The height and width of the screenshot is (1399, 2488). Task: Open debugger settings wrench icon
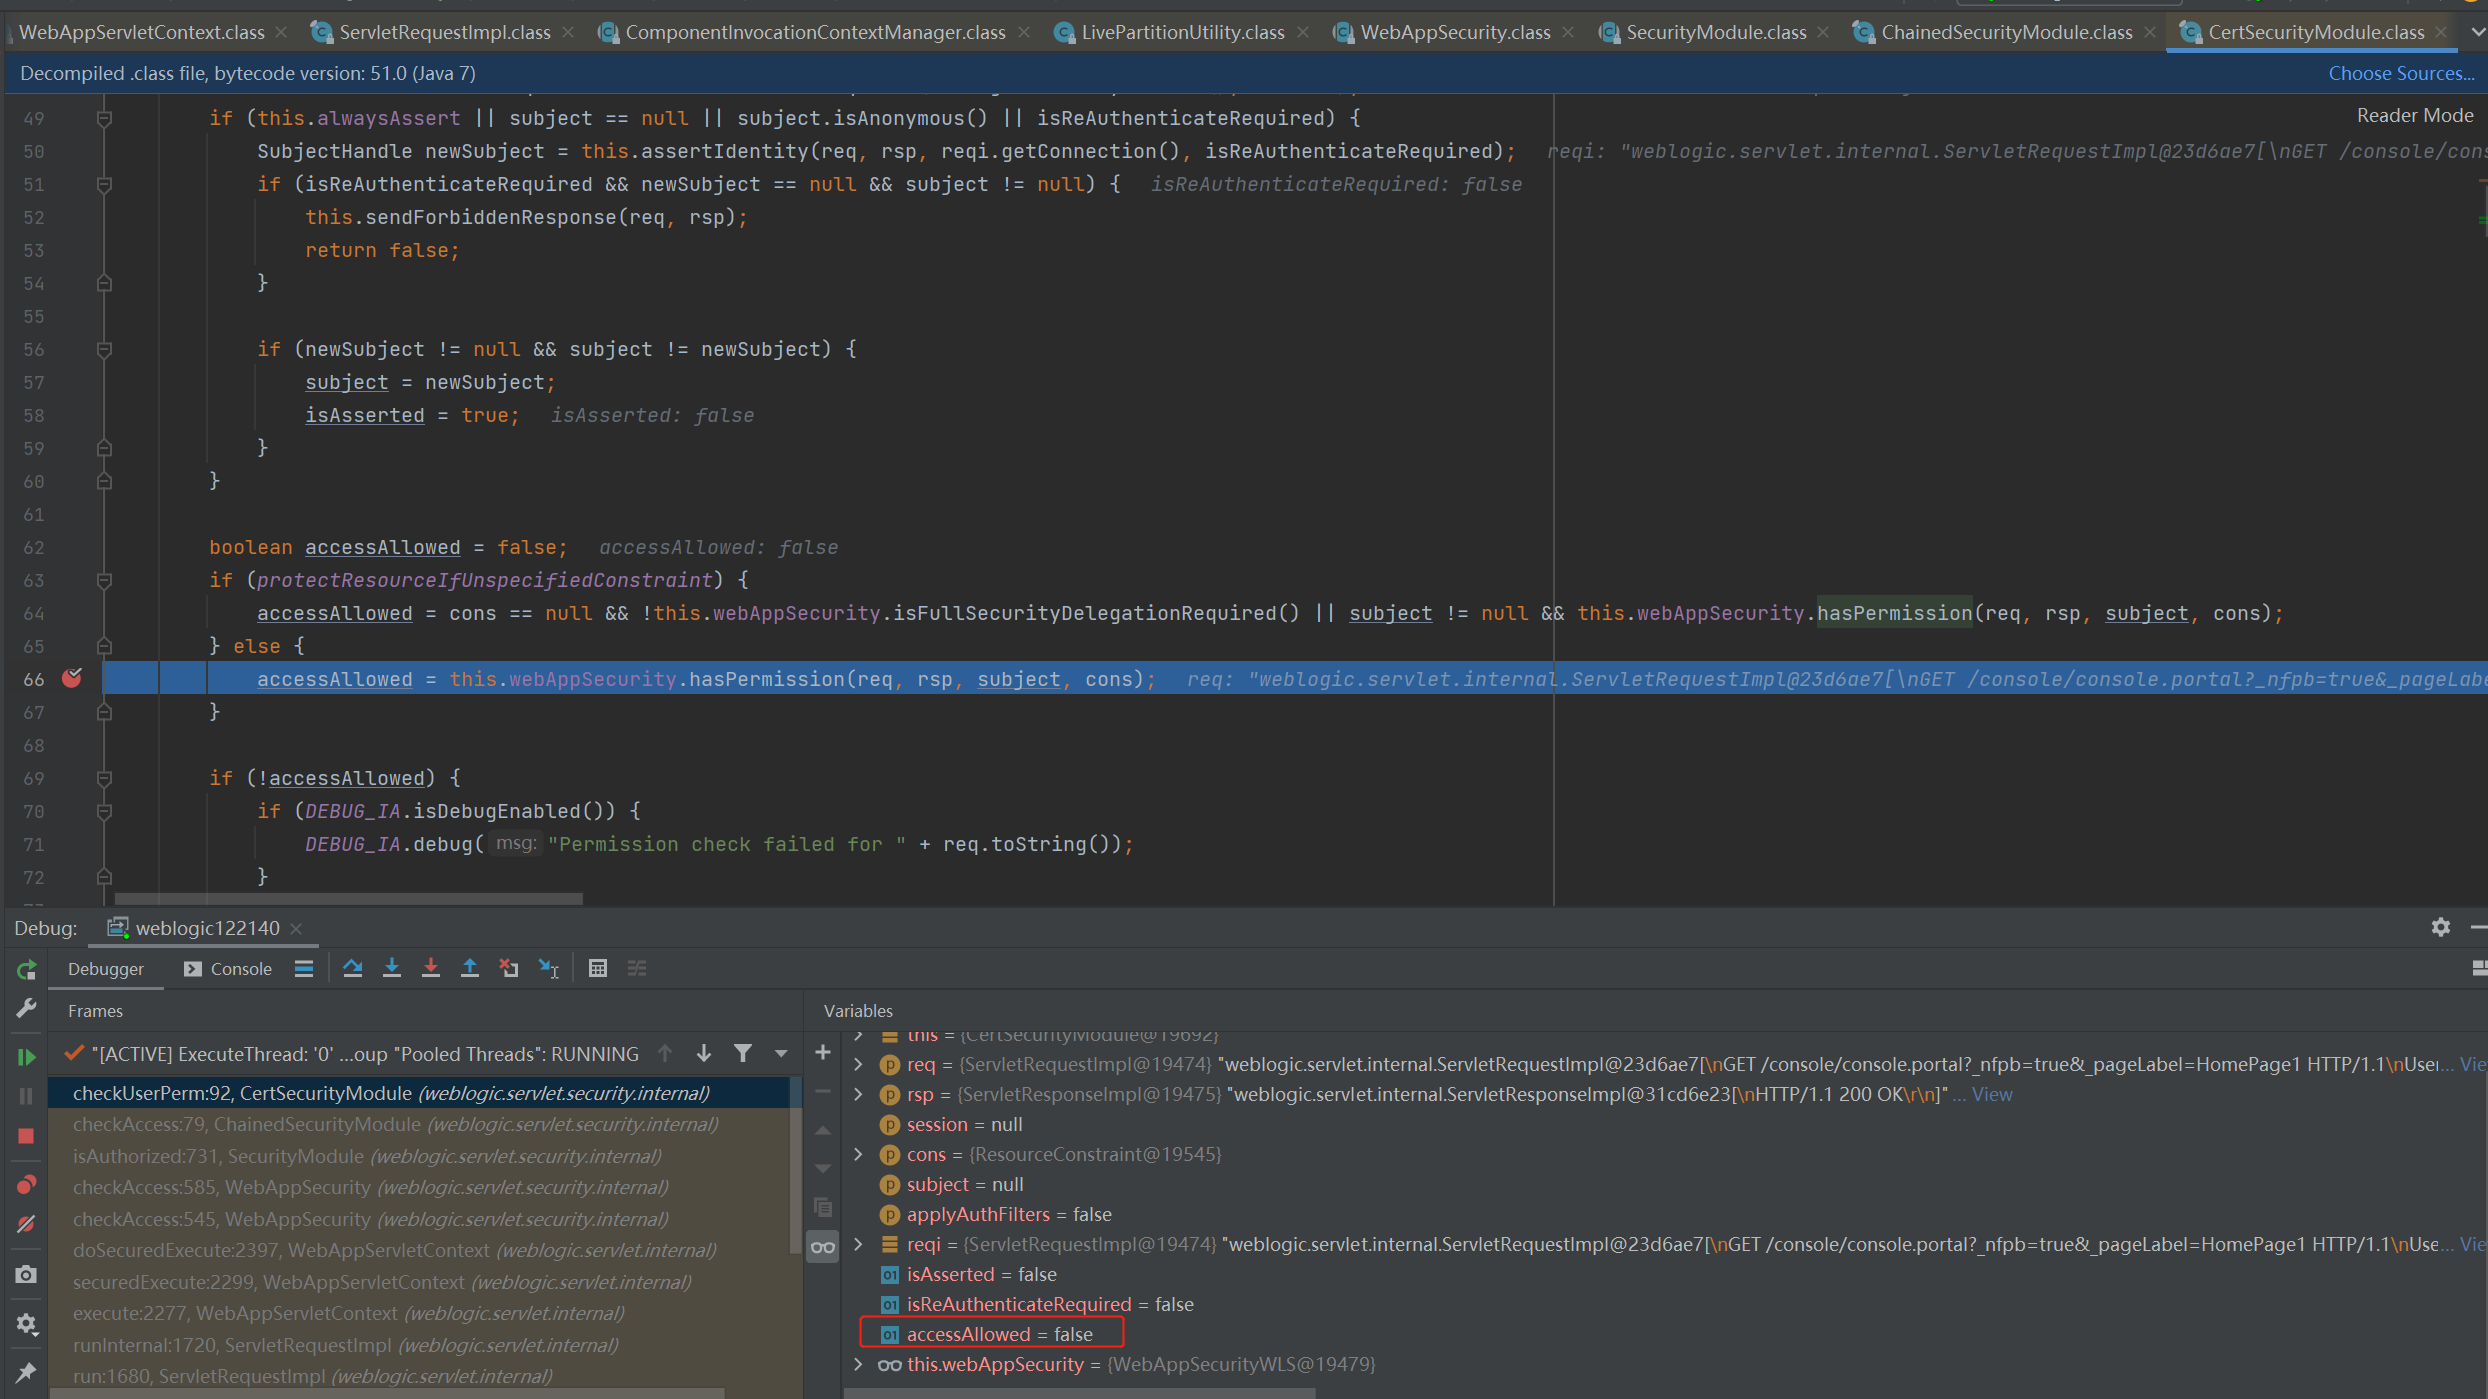click(27, 1008)
